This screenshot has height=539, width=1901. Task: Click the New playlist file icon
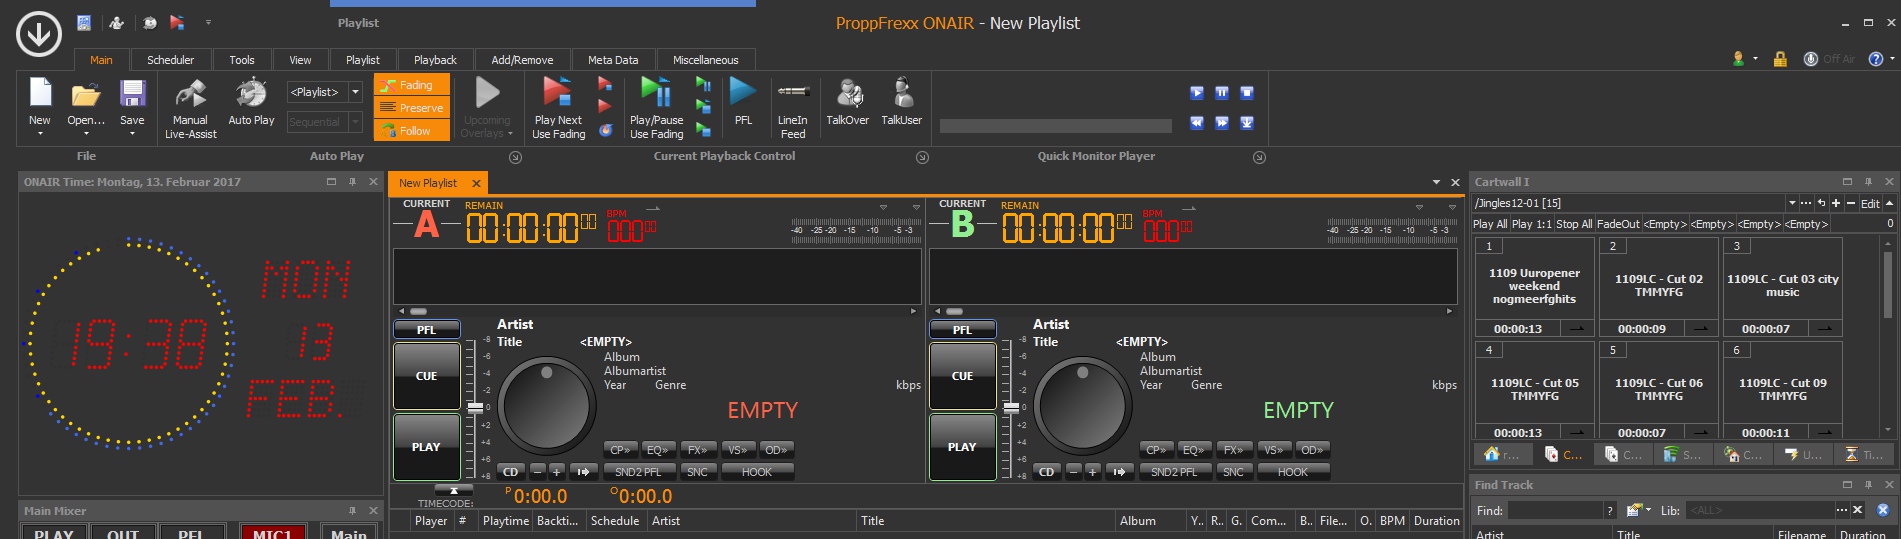point(40,94)
